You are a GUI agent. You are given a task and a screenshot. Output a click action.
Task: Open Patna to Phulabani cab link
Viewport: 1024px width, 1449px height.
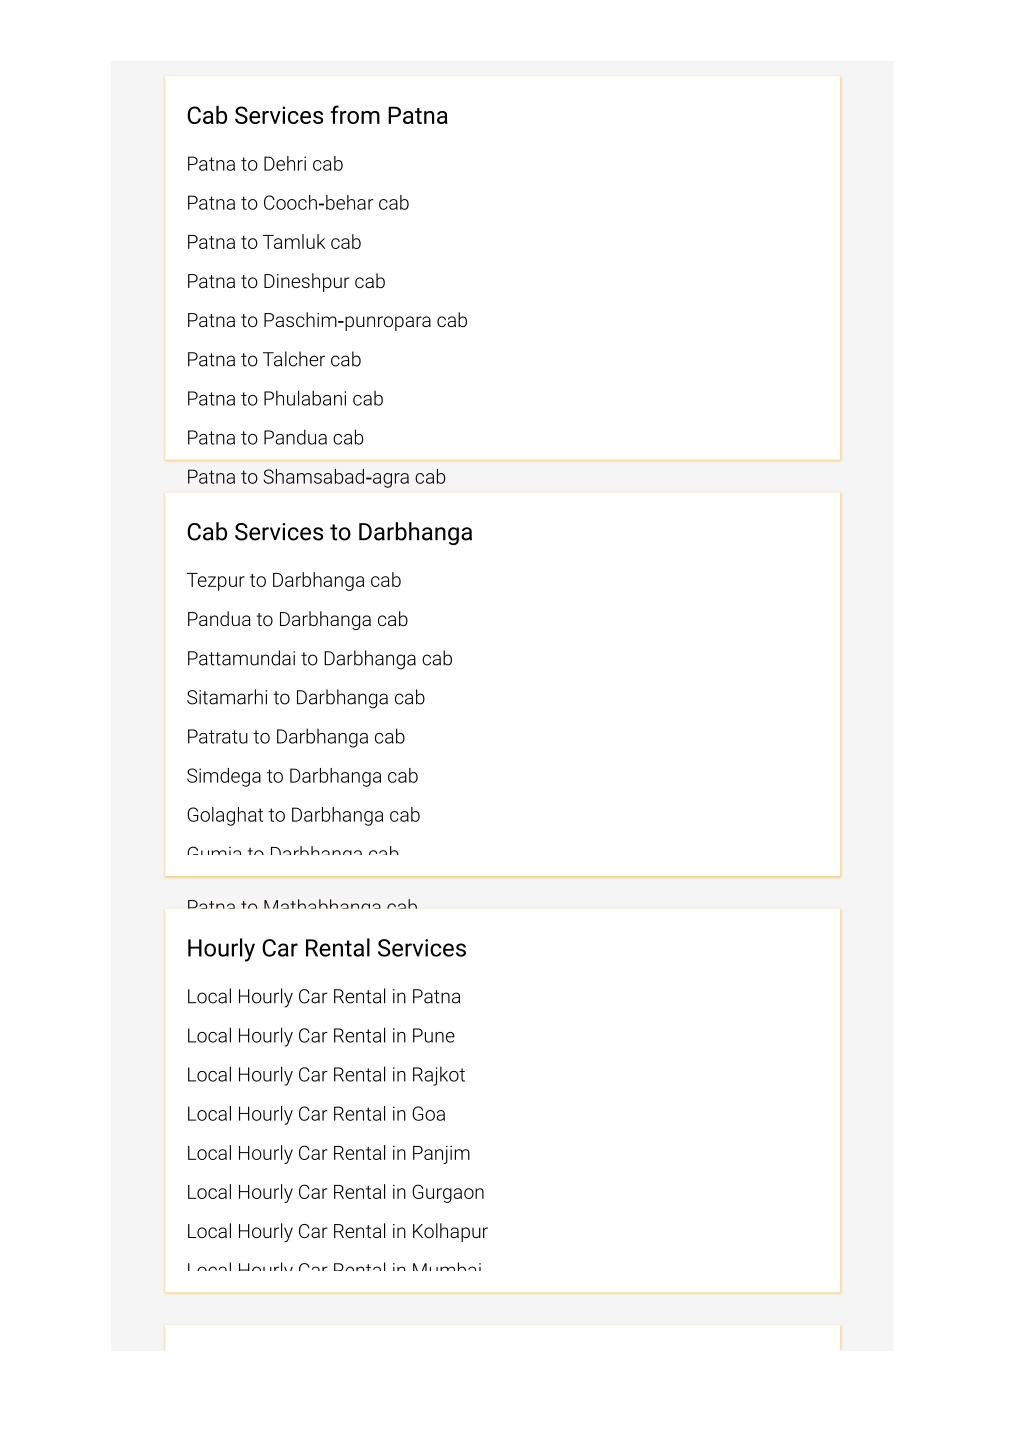[x=285, y=398]
